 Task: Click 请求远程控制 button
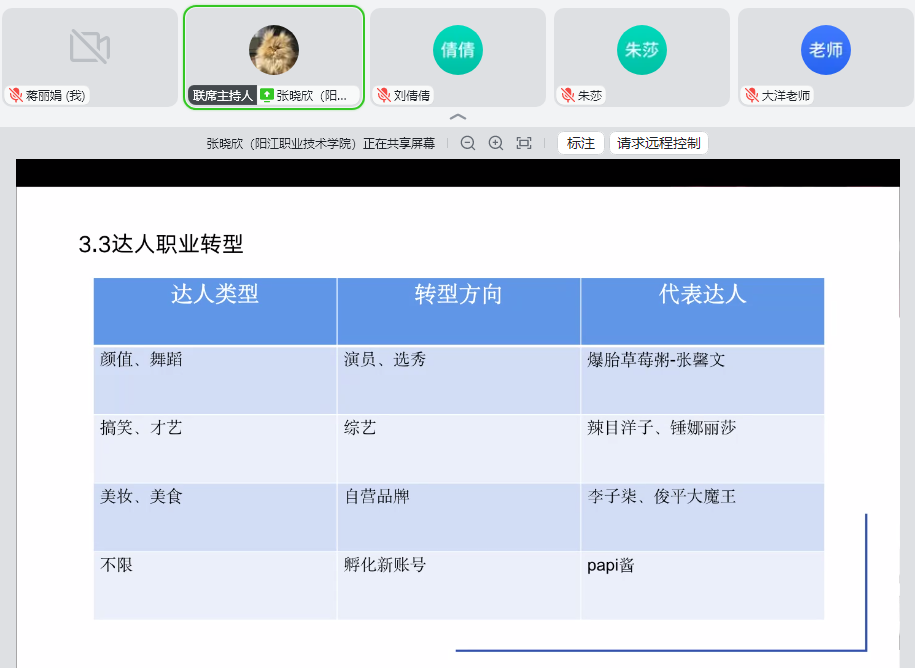tap(659, 143)
